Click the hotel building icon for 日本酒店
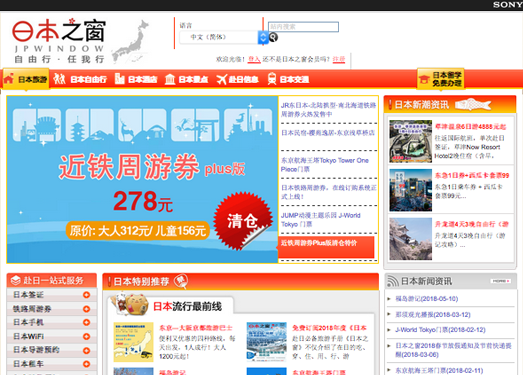523x375 pixels. point(119,79)
